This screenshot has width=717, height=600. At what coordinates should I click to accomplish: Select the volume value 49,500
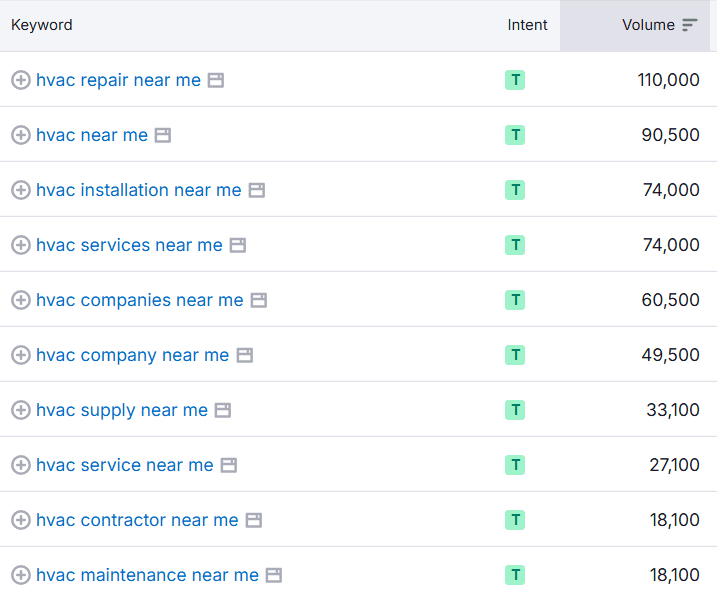click(670, 355)
